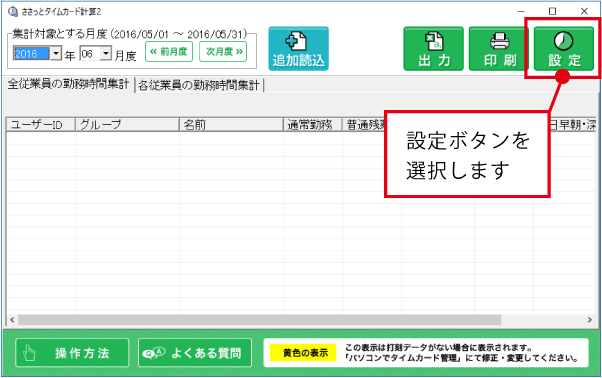Click the 追加読込 add-import icon button
Viewport: 602px width, 378px height.
click(x=298, y=49)
